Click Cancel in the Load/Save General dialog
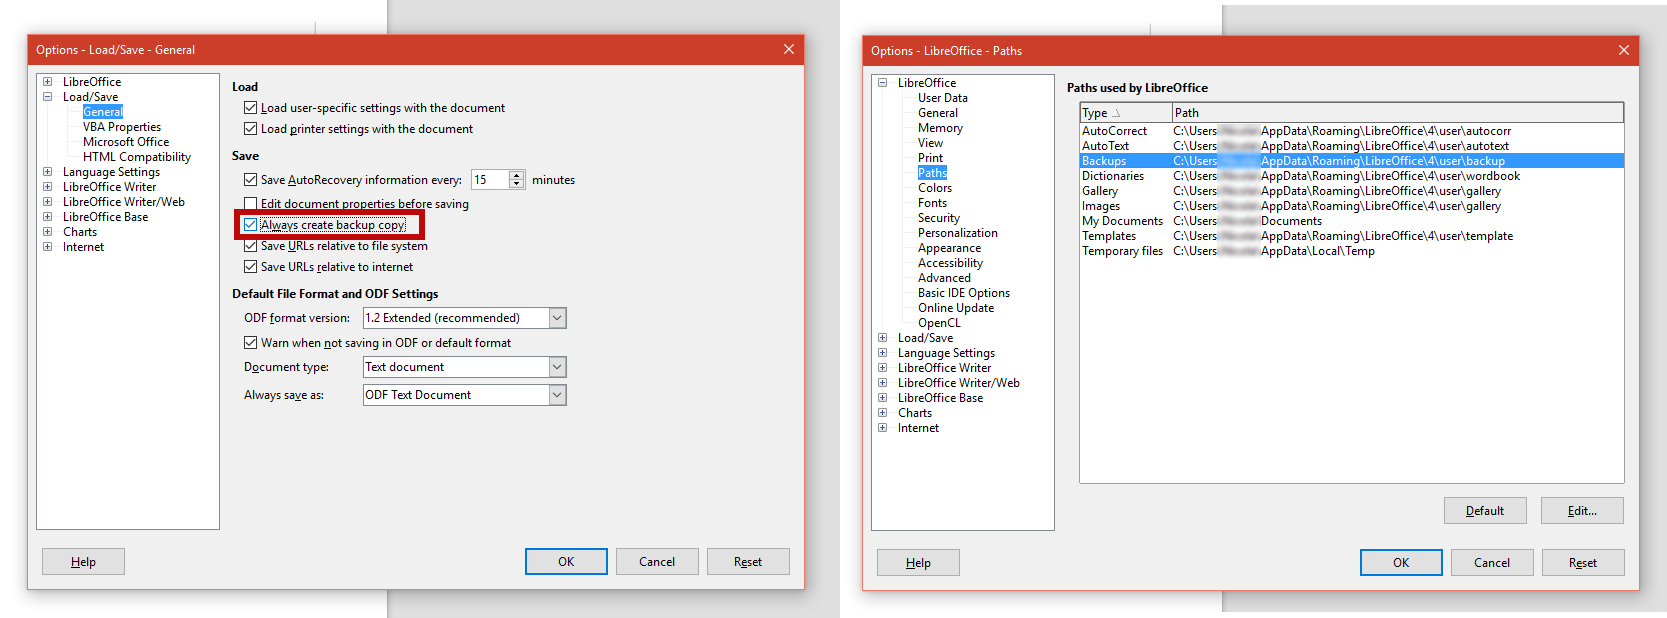Image resolution: width=1667 pixels, height=618 pixels. (x=657, y=562)
